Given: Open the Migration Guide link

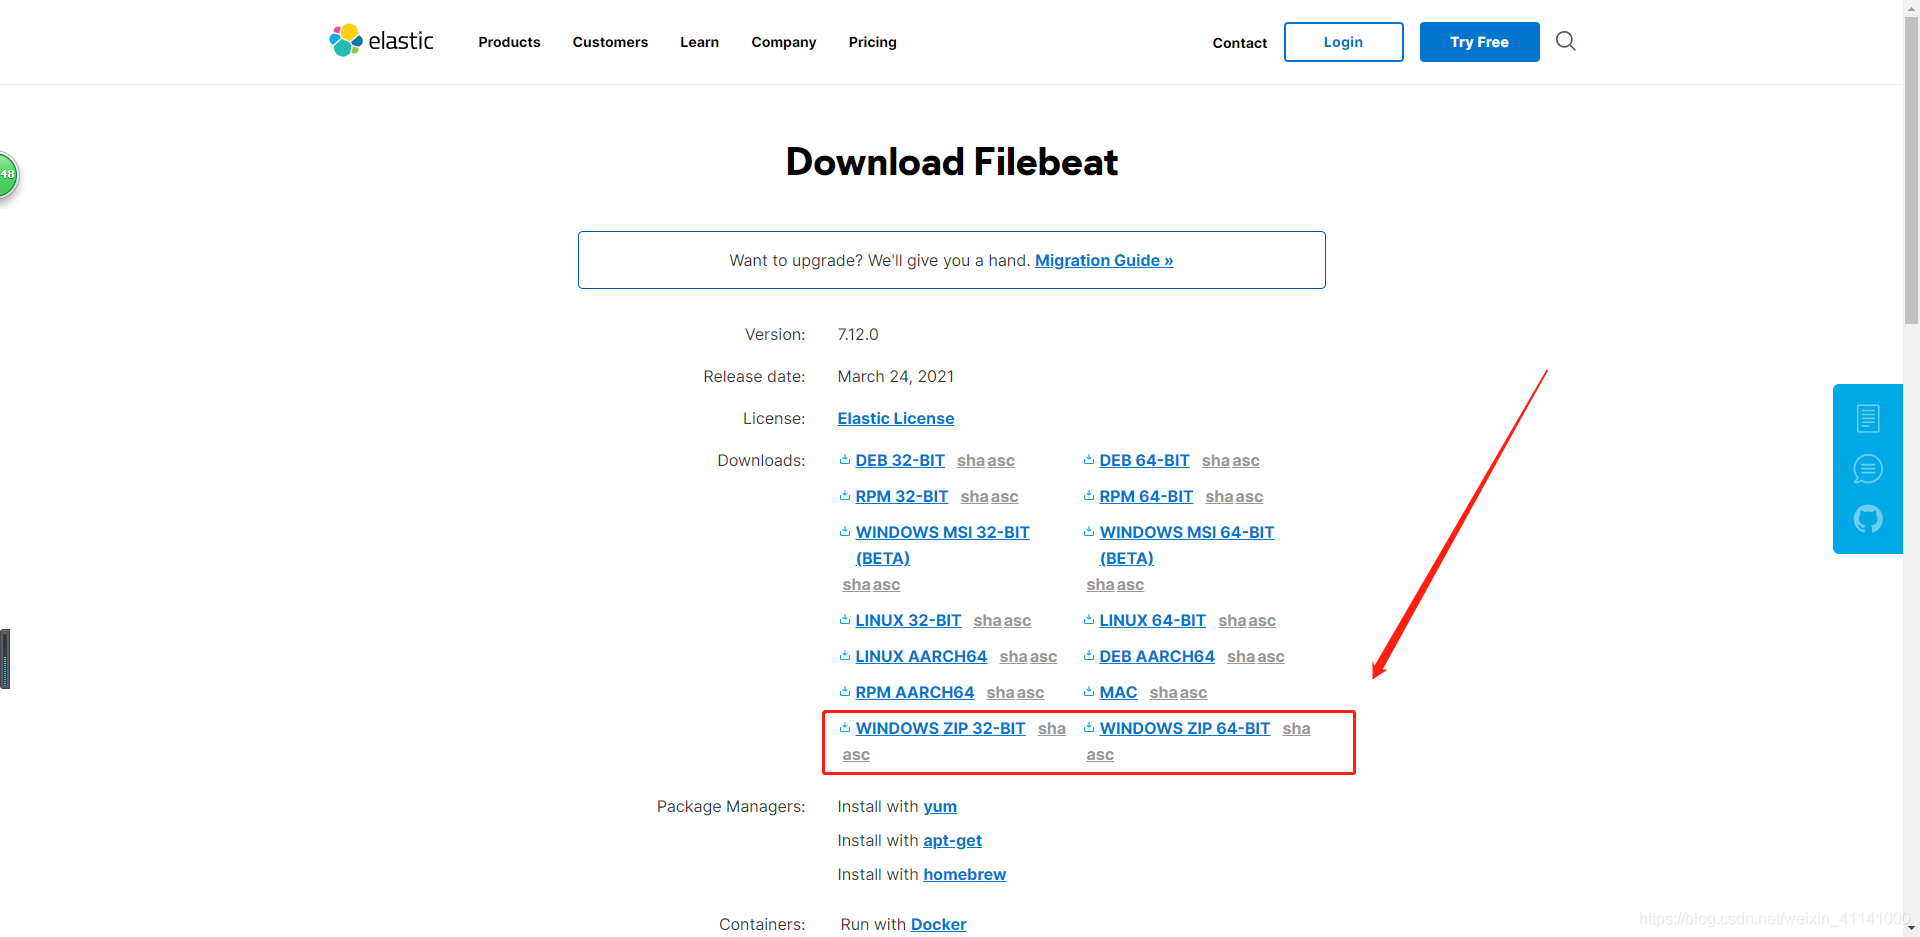Looking at the screenshot, I should [x=1104, y=260].
